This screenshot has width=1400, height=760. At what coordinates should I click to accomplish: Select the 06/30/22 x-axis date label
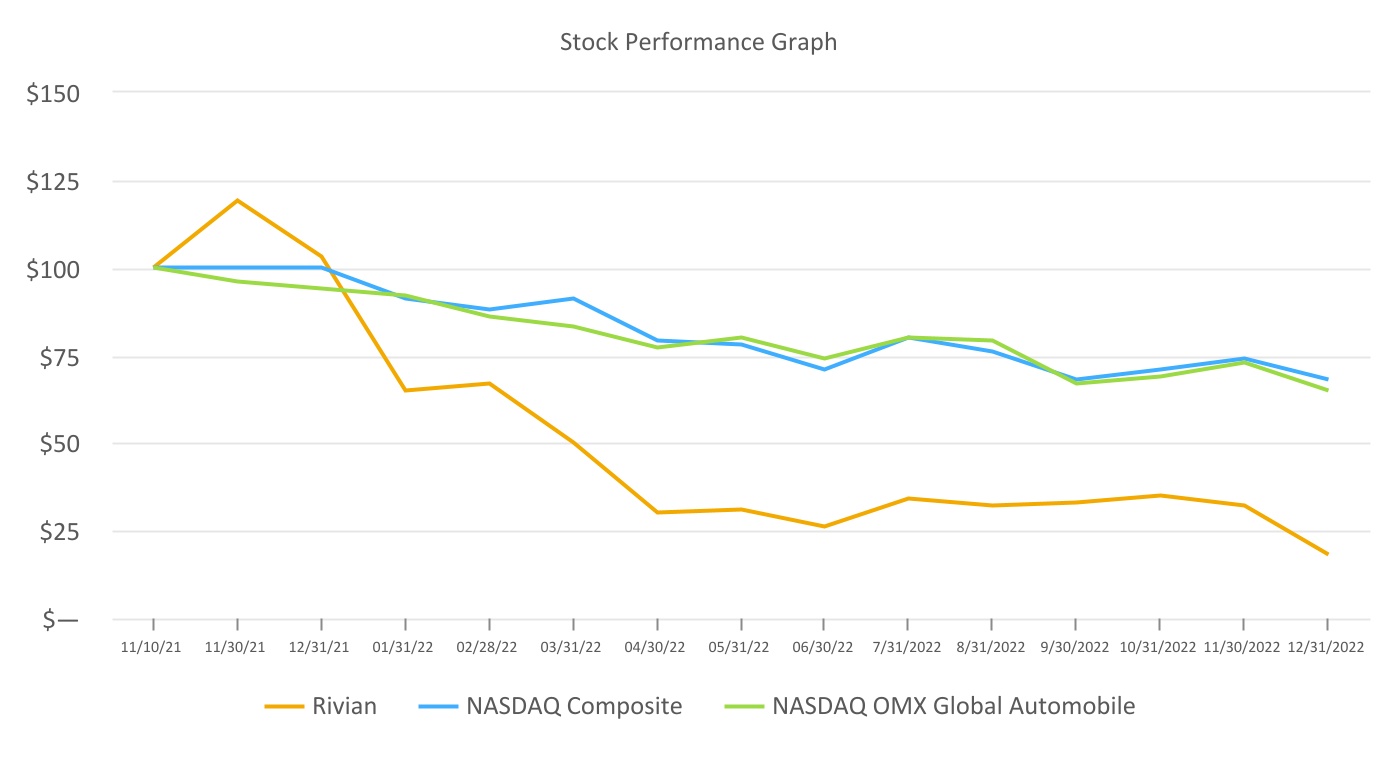tap(824, 647)
